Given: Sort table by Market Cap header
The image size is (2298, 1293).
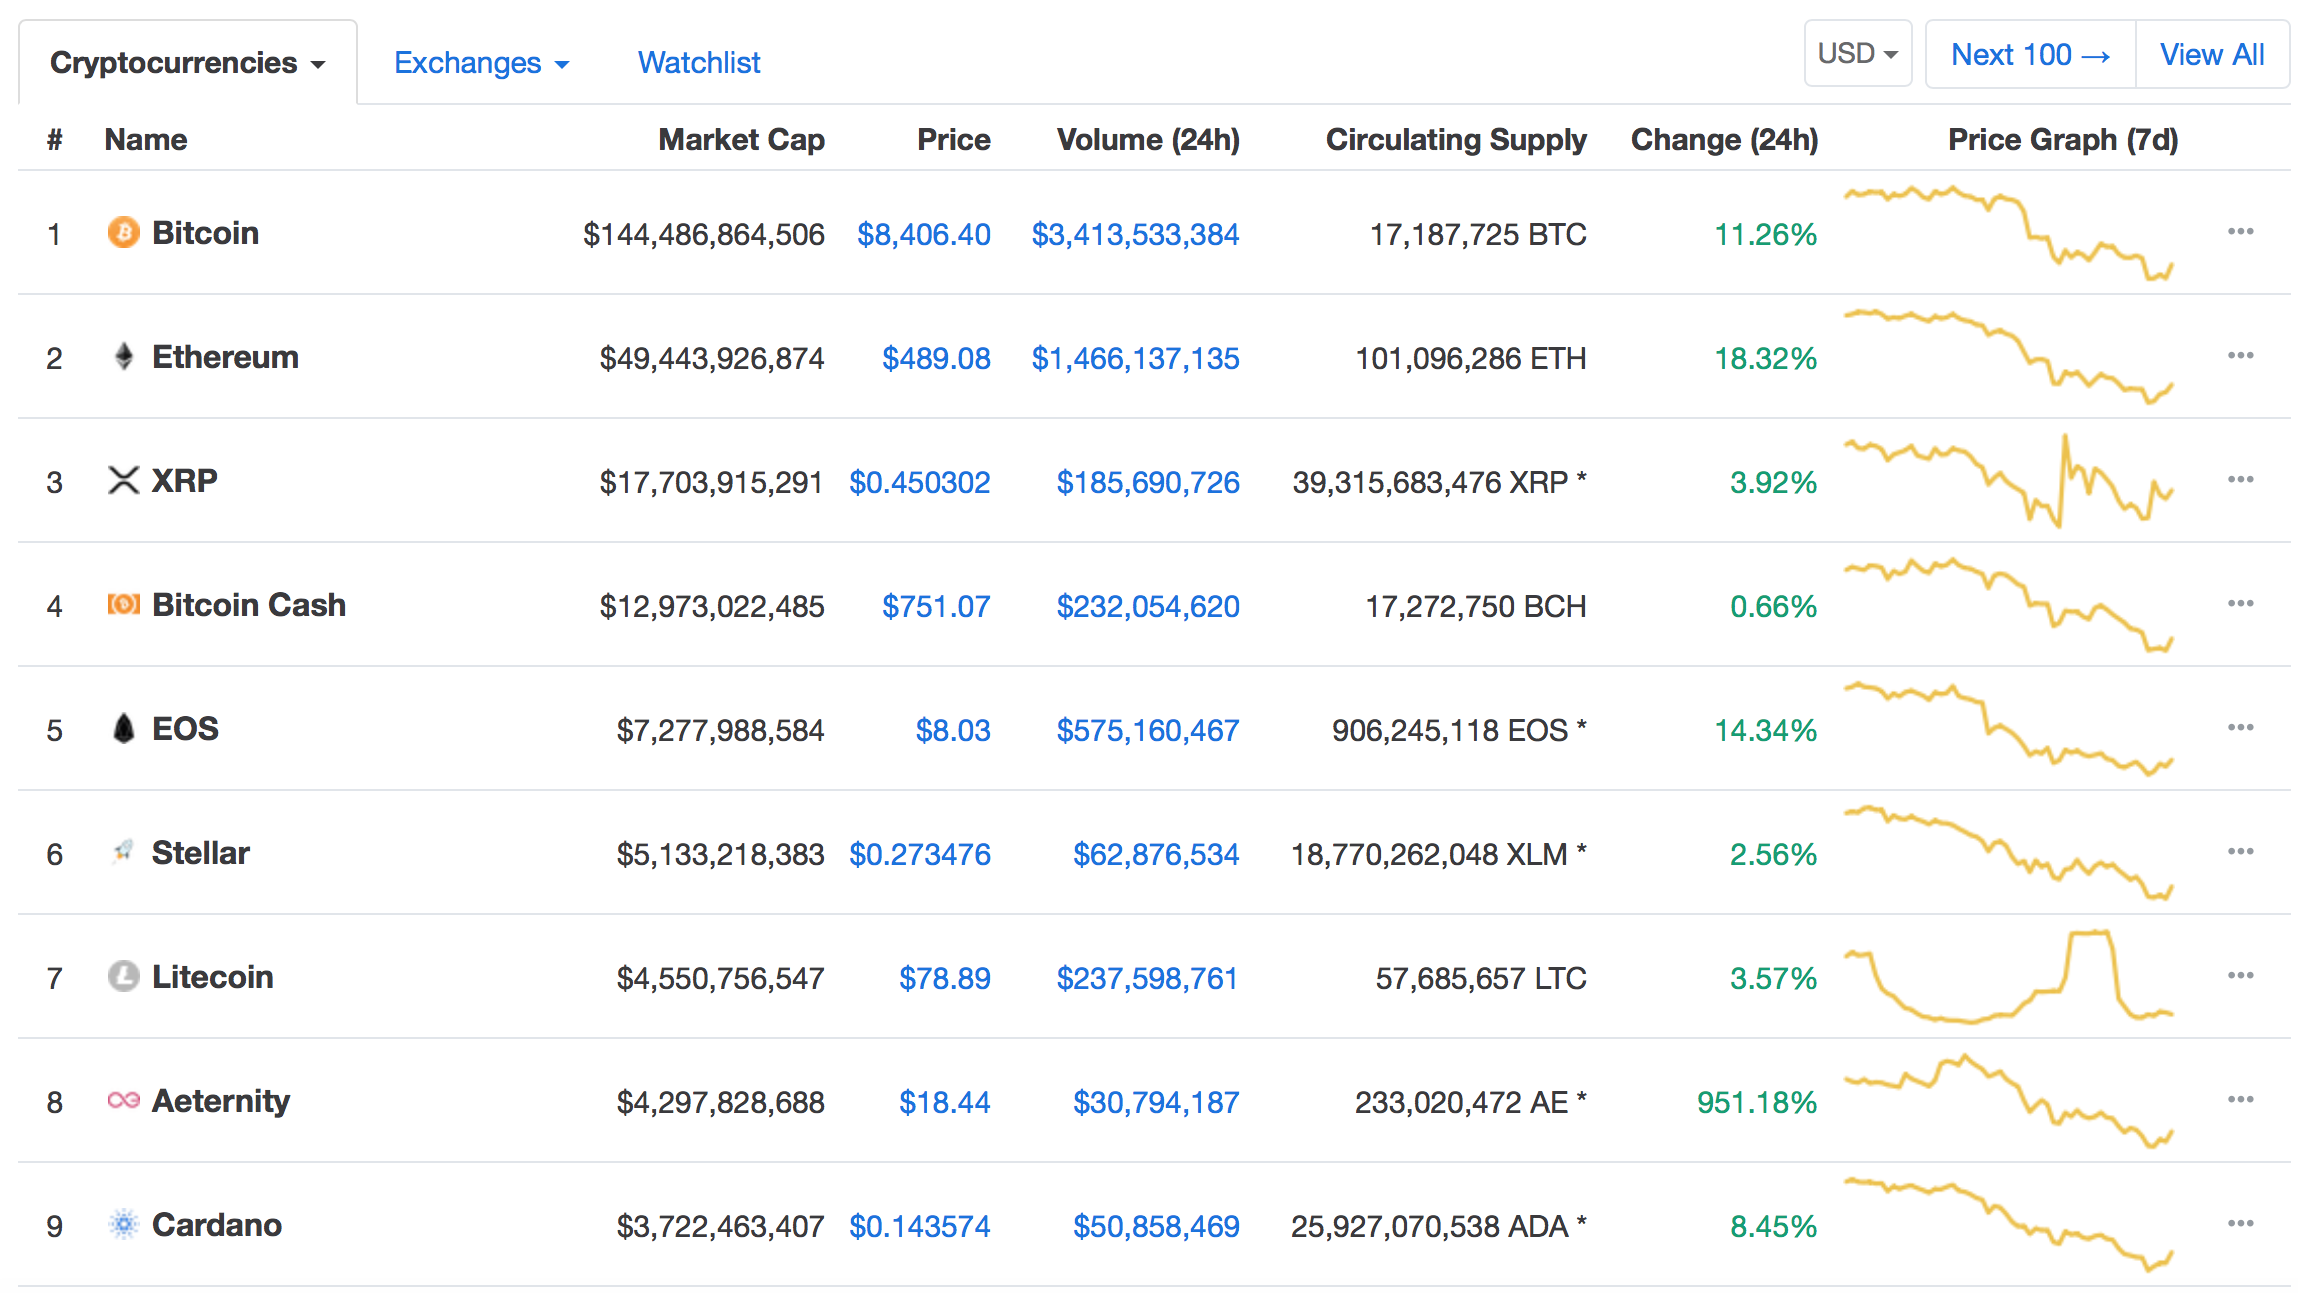Looking at the screenshot, I should click(x=741, y=140).
